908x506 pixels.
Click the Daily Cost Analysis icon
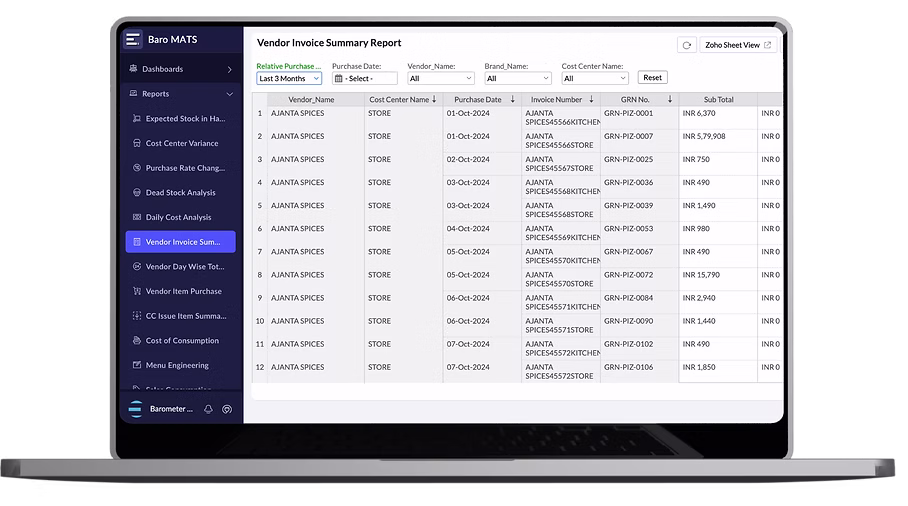pos(137,217)
